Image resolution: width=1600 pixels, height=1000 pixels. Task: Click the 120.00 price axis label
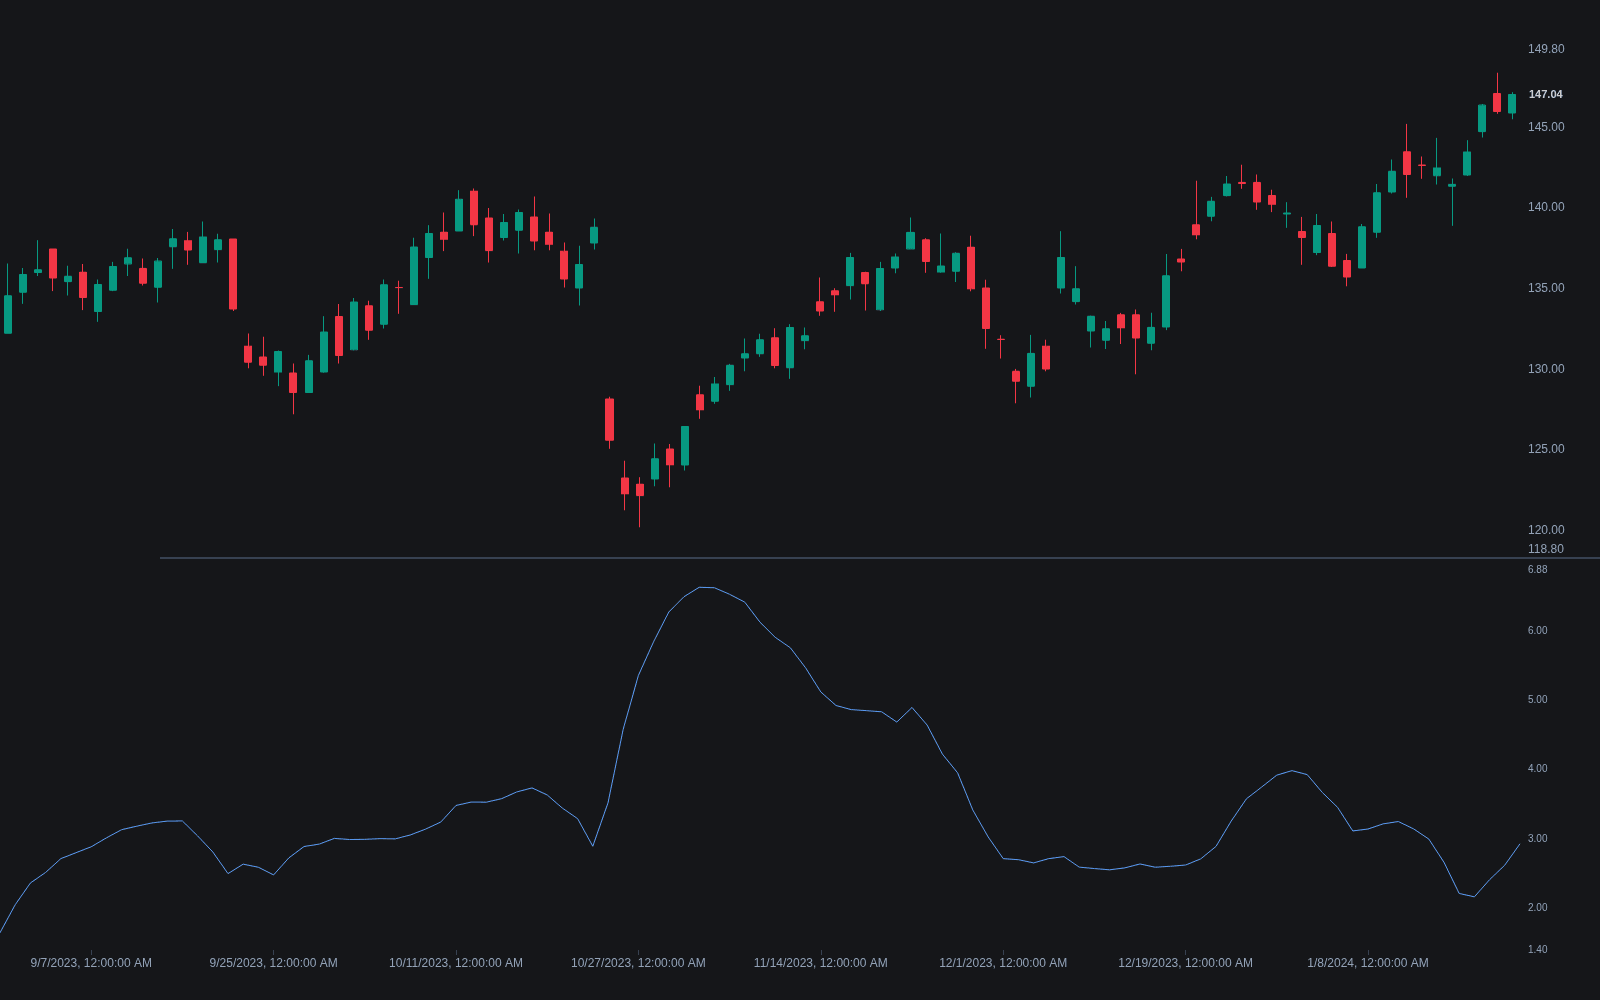[x=1546, y=530]
